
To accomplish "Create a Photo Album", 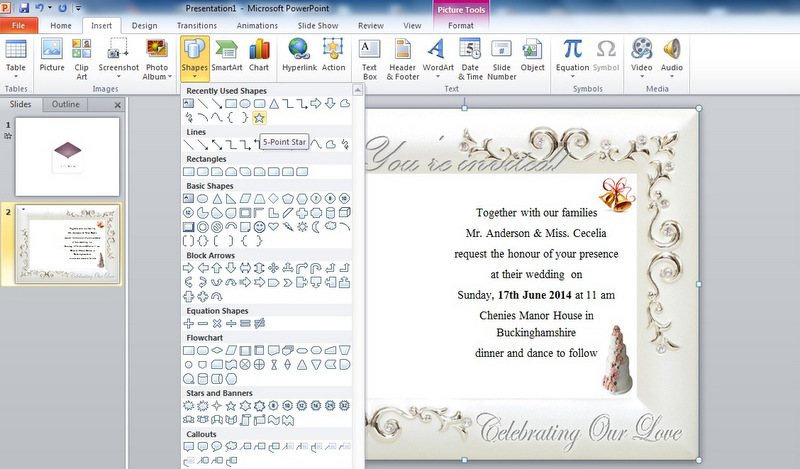I will tap(157, 59).
